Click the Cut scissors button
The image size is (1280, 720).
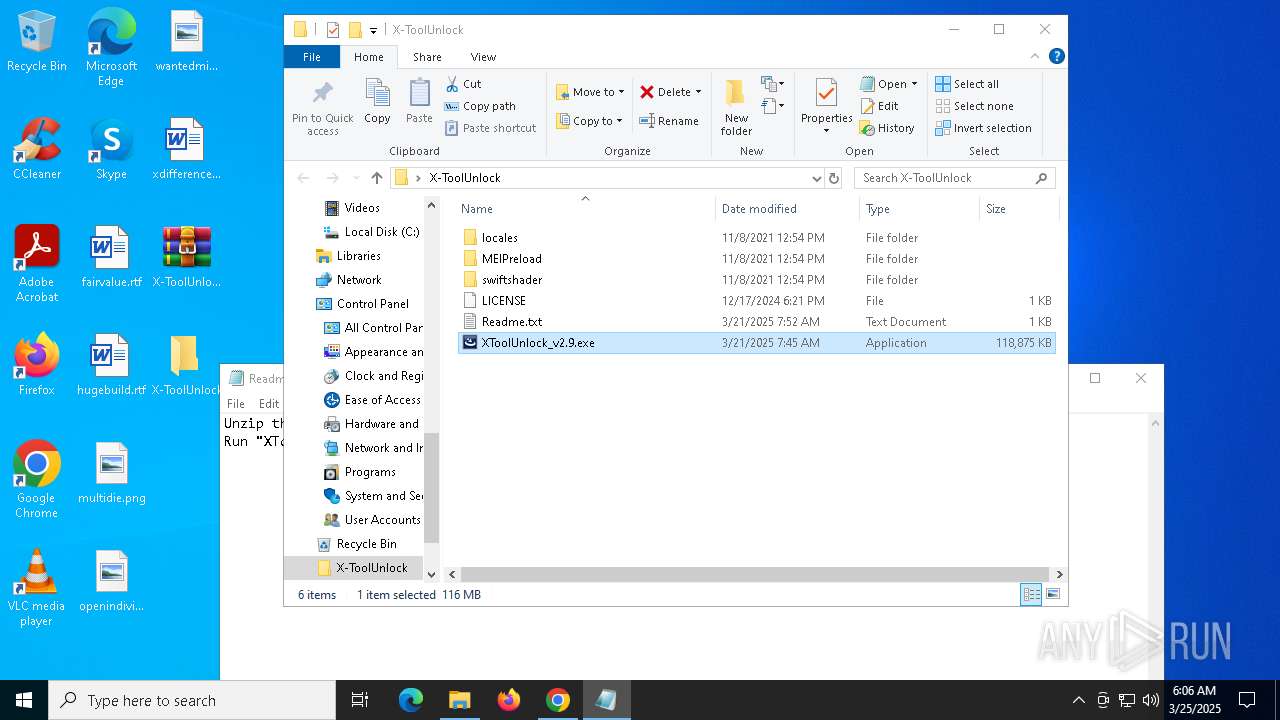coord(463,84)
